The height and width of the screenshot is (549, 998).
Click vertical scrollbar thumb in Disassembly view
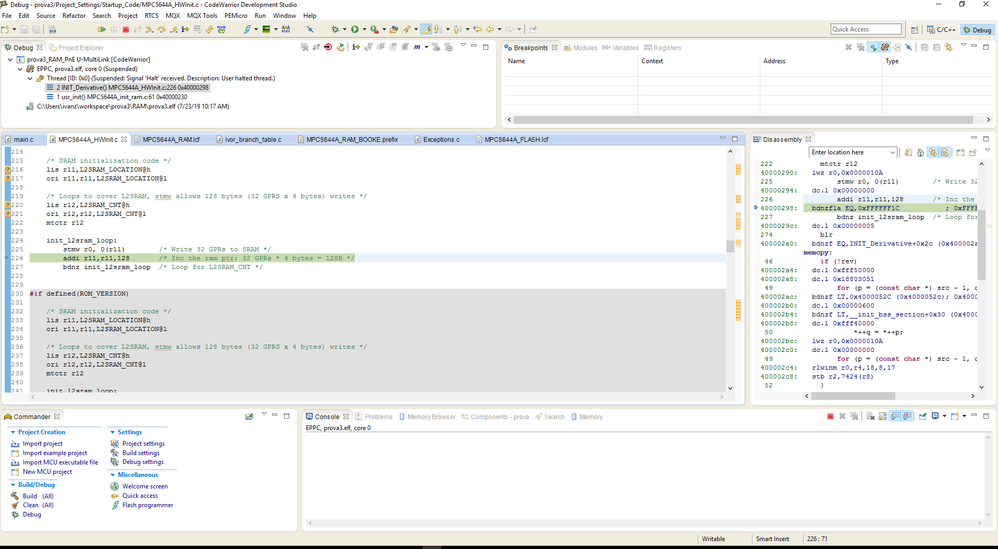tap(981, 245)
